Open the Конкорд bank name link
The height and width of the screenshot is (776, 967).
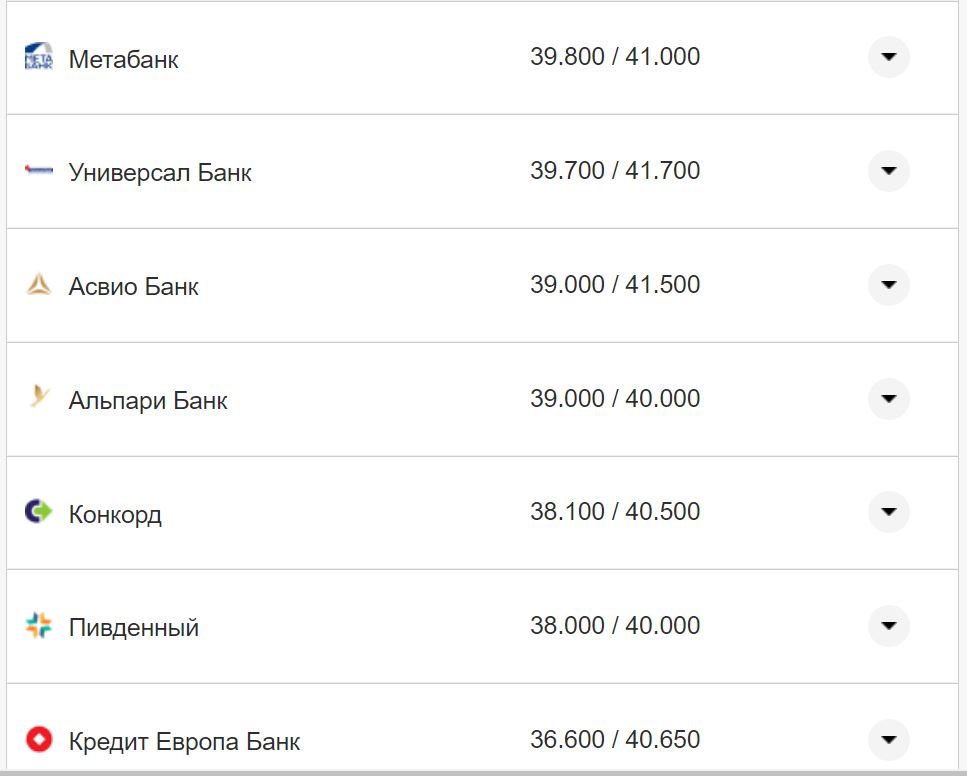(x=115, y=515)
